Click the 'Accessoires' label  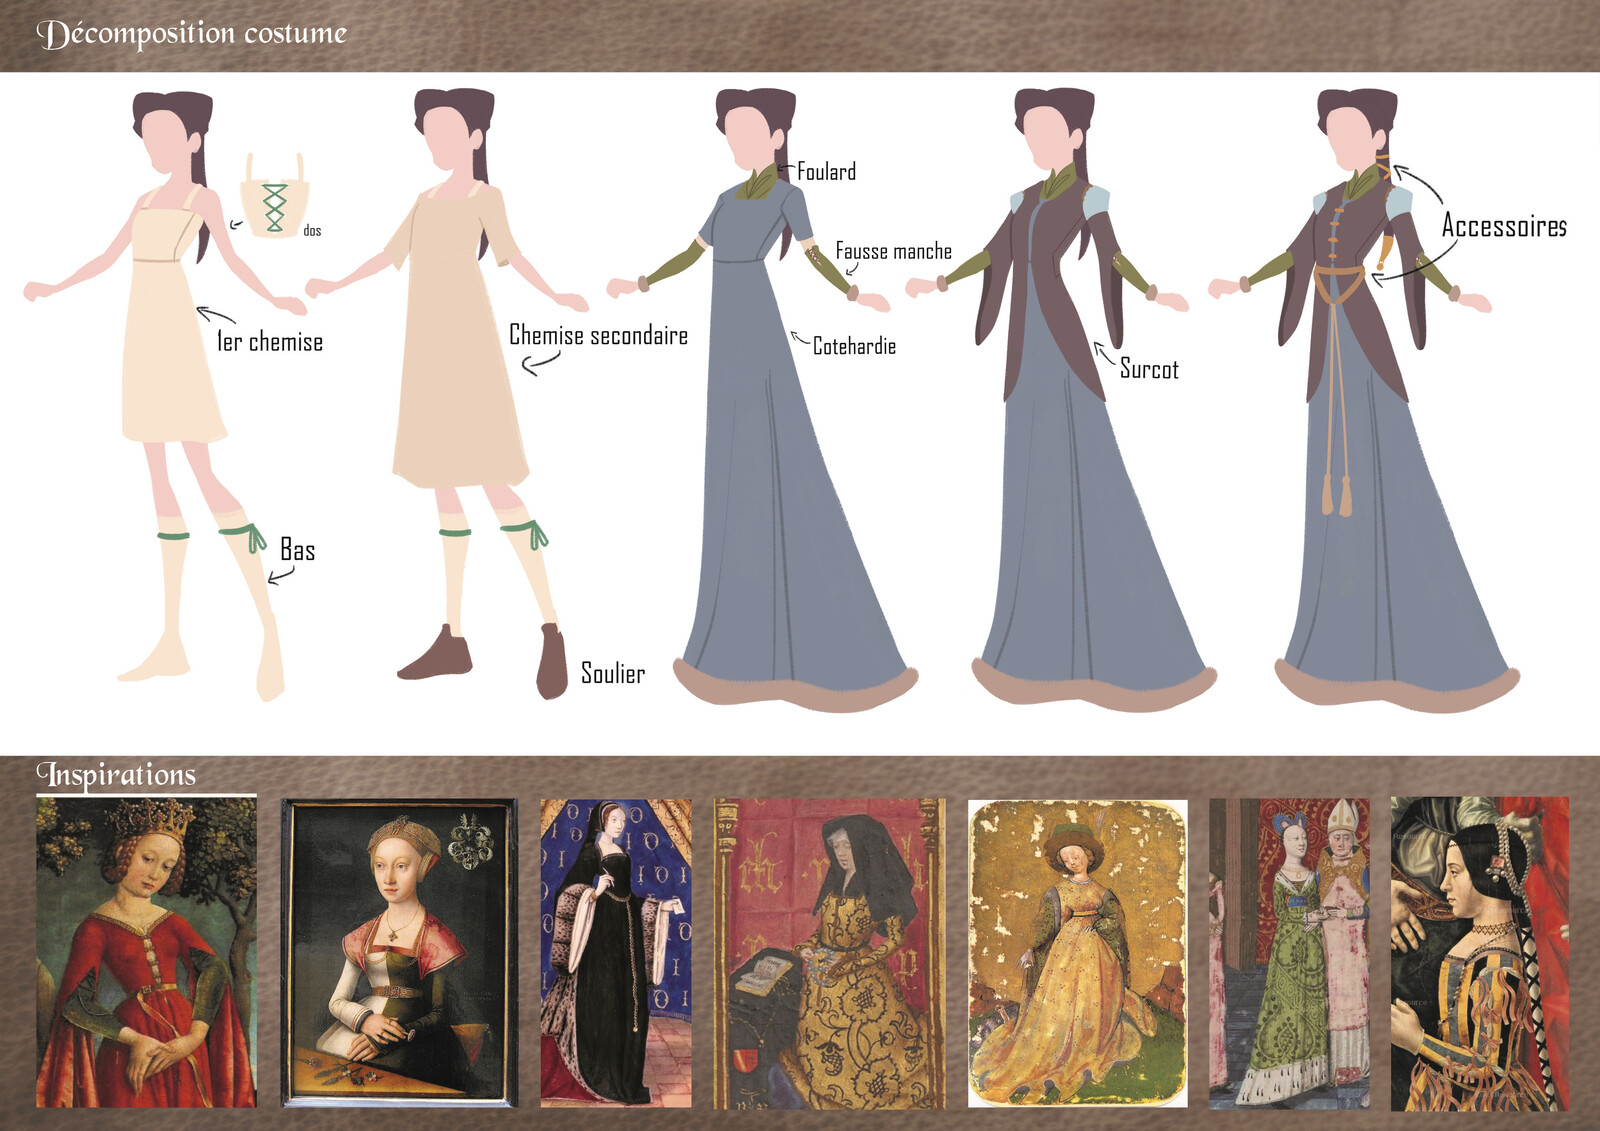pos(1504,226)
